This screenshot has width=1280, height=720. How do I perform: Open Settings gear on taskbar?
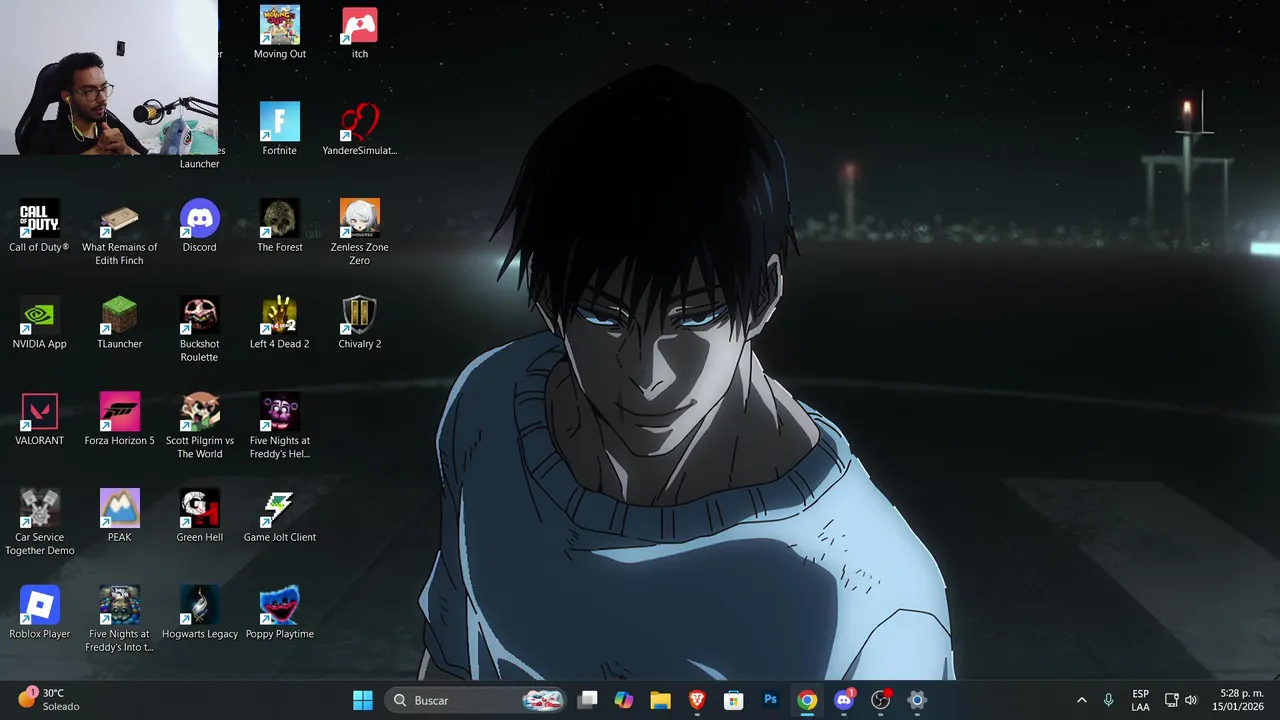917,700
